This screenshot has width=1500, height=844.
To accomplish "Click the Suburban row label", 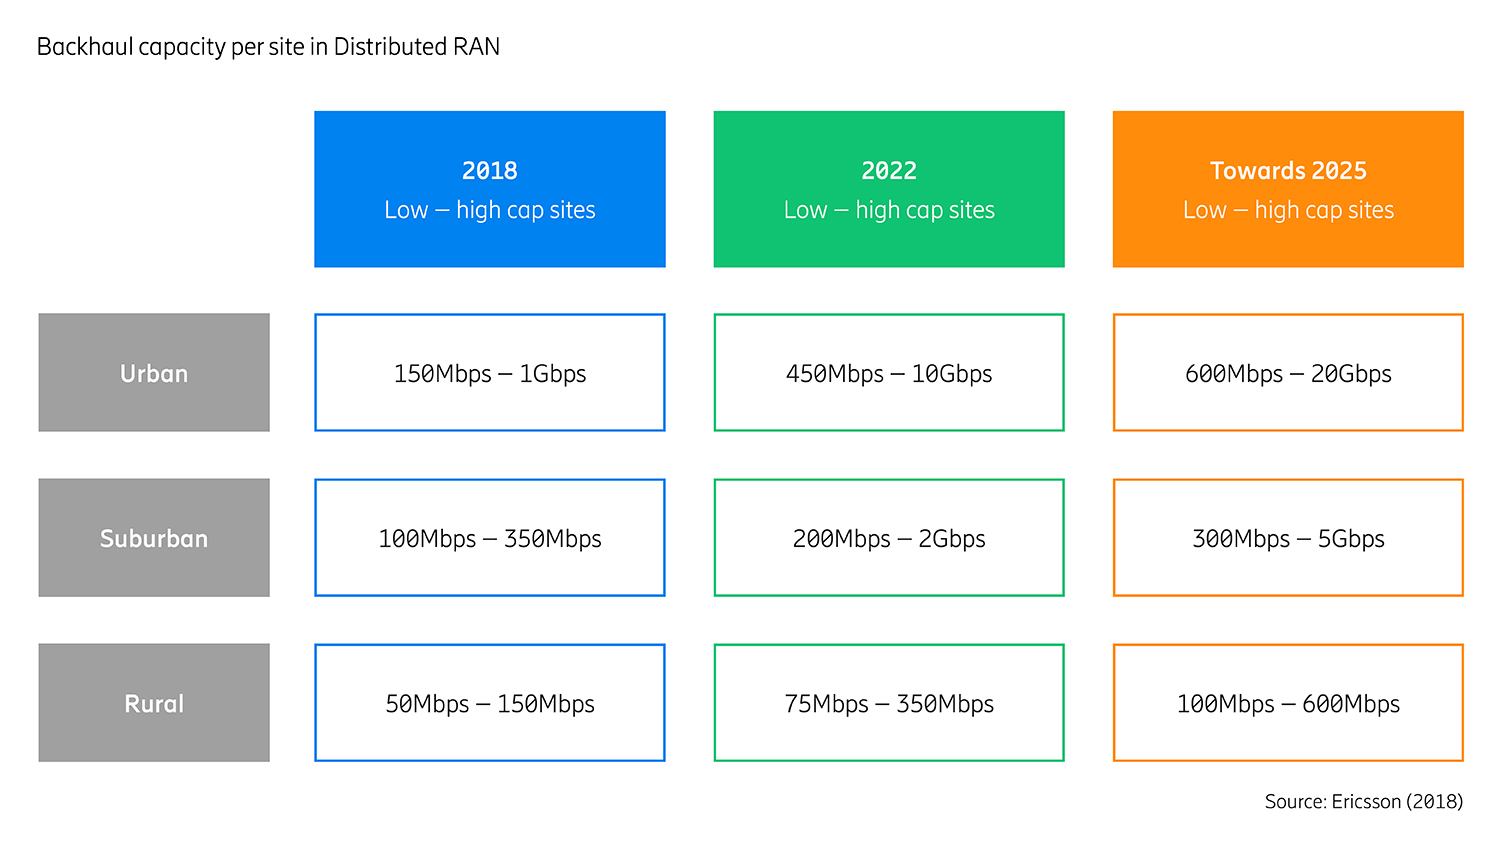I will 153,537.
